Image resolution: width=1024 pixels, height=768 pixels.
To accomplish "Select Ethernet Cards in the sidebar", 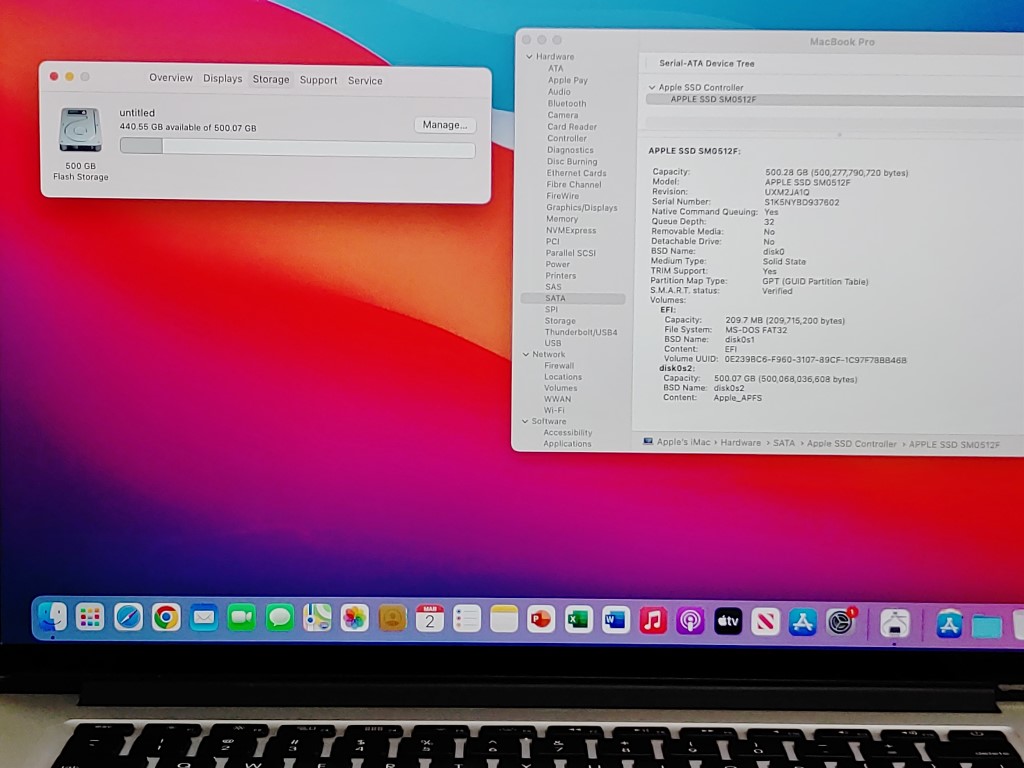I will [577, 173].
